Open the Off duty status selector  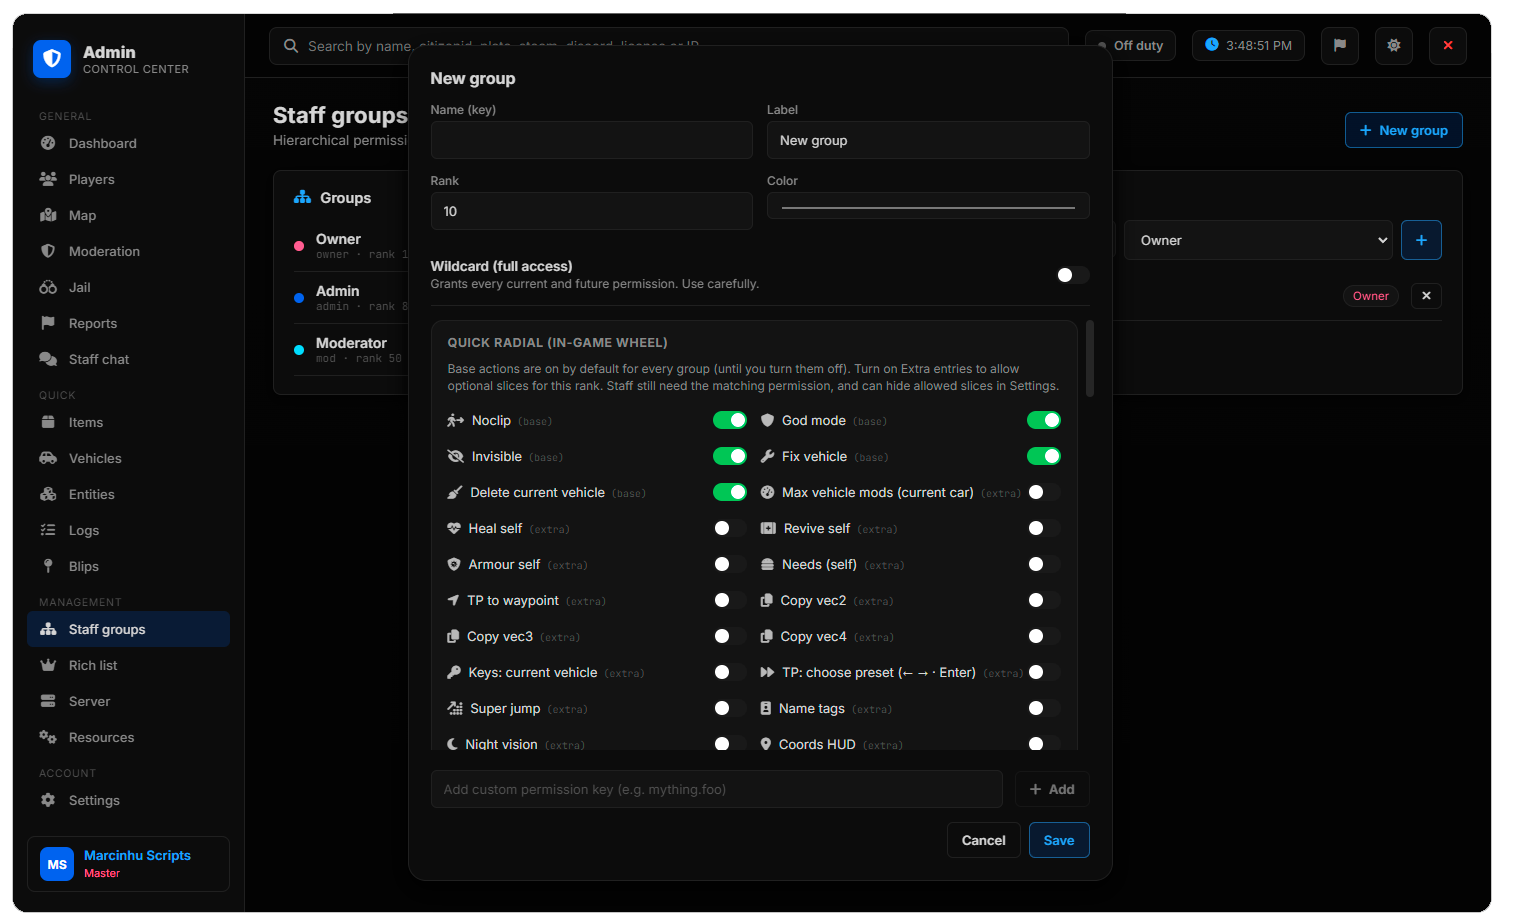(1130, 45)
